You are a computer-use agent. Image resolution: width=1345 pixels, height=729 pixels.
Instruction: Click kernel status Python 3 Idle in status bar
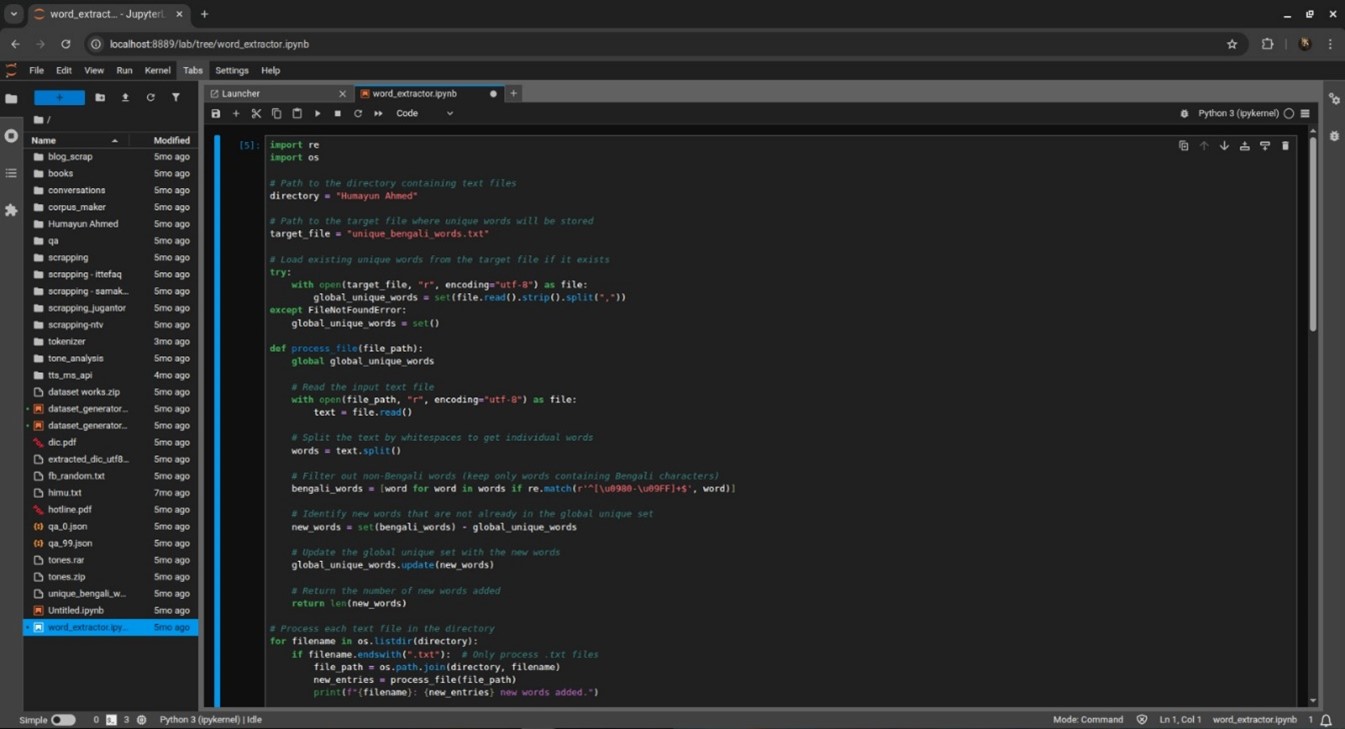click(x=211, y=720)
